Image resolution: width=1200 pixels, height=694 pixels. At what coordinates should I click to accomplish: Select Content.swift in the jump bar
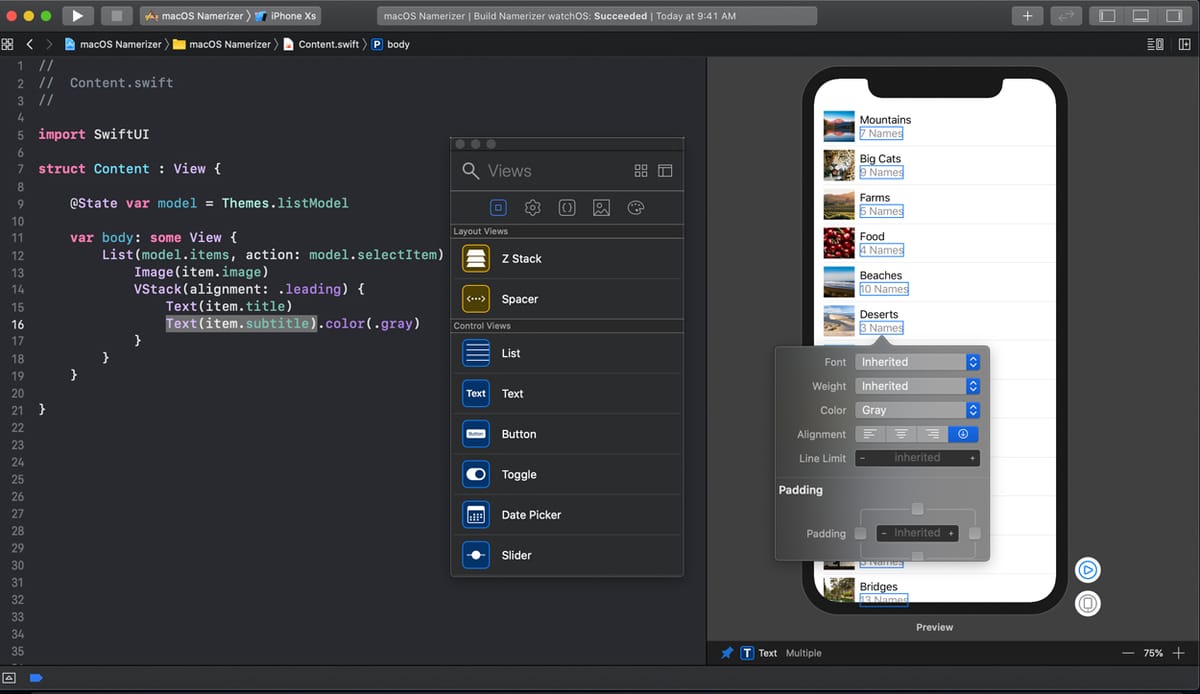tap(322, 44)
